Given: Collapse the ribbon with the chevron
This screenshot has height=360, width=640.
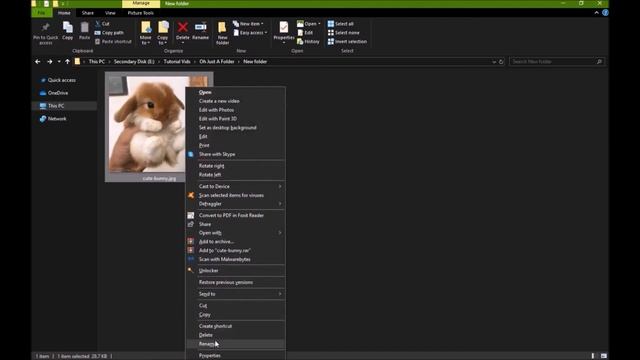Looking at the screenshot, I should (x=597, y=13).
